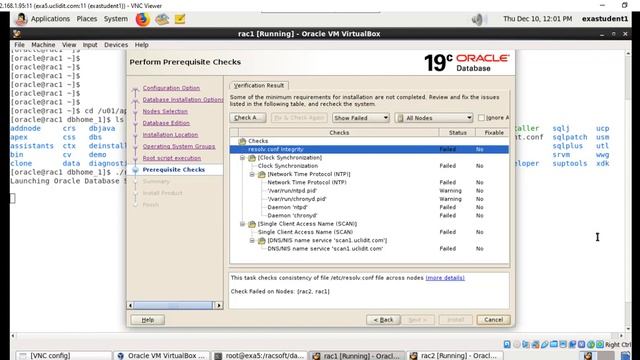Click the installer step-list horizontal scrollbar thumb

(x=173, y=305)
